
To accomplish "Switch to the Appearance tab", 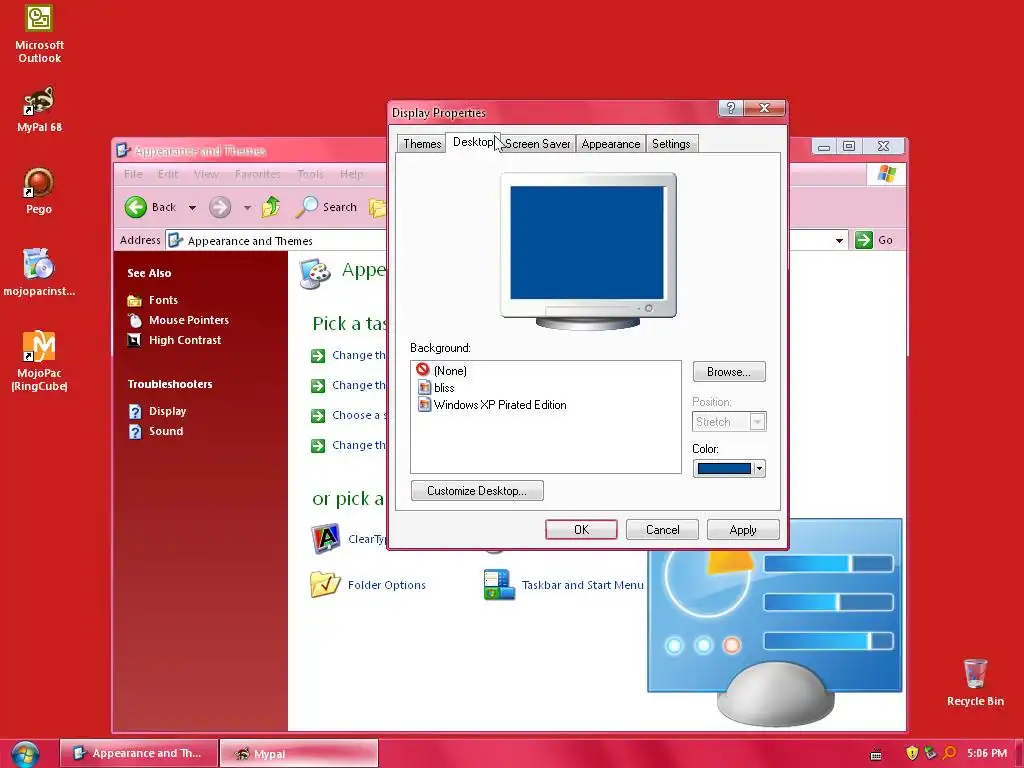I will (611, 144).
